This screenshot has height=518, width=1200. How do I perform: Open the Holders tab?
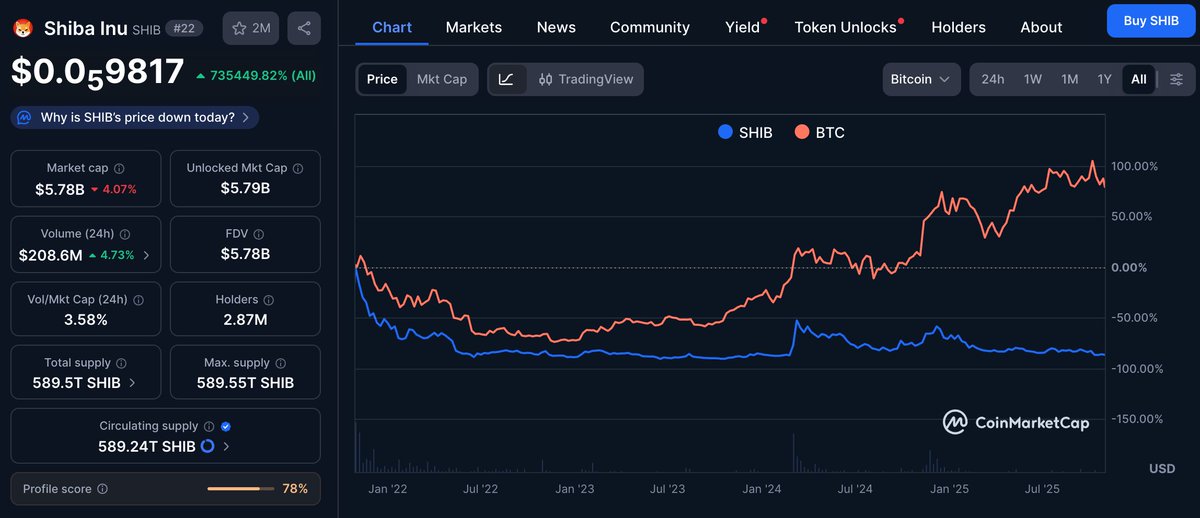958,27
